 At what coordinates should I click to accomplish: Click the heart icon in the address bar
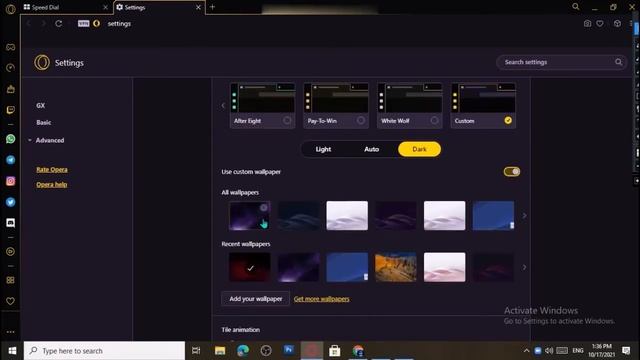(x=600, y=24)
